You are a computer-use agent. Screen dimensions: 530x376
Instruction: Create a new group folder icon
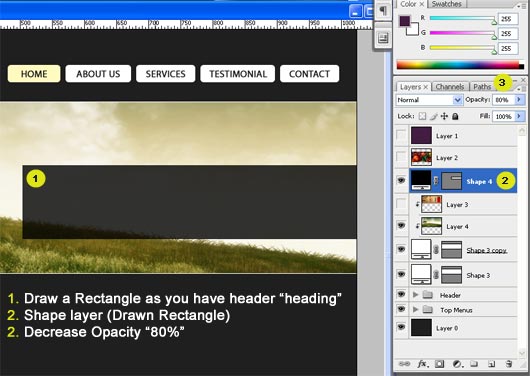tap(474, 364)
